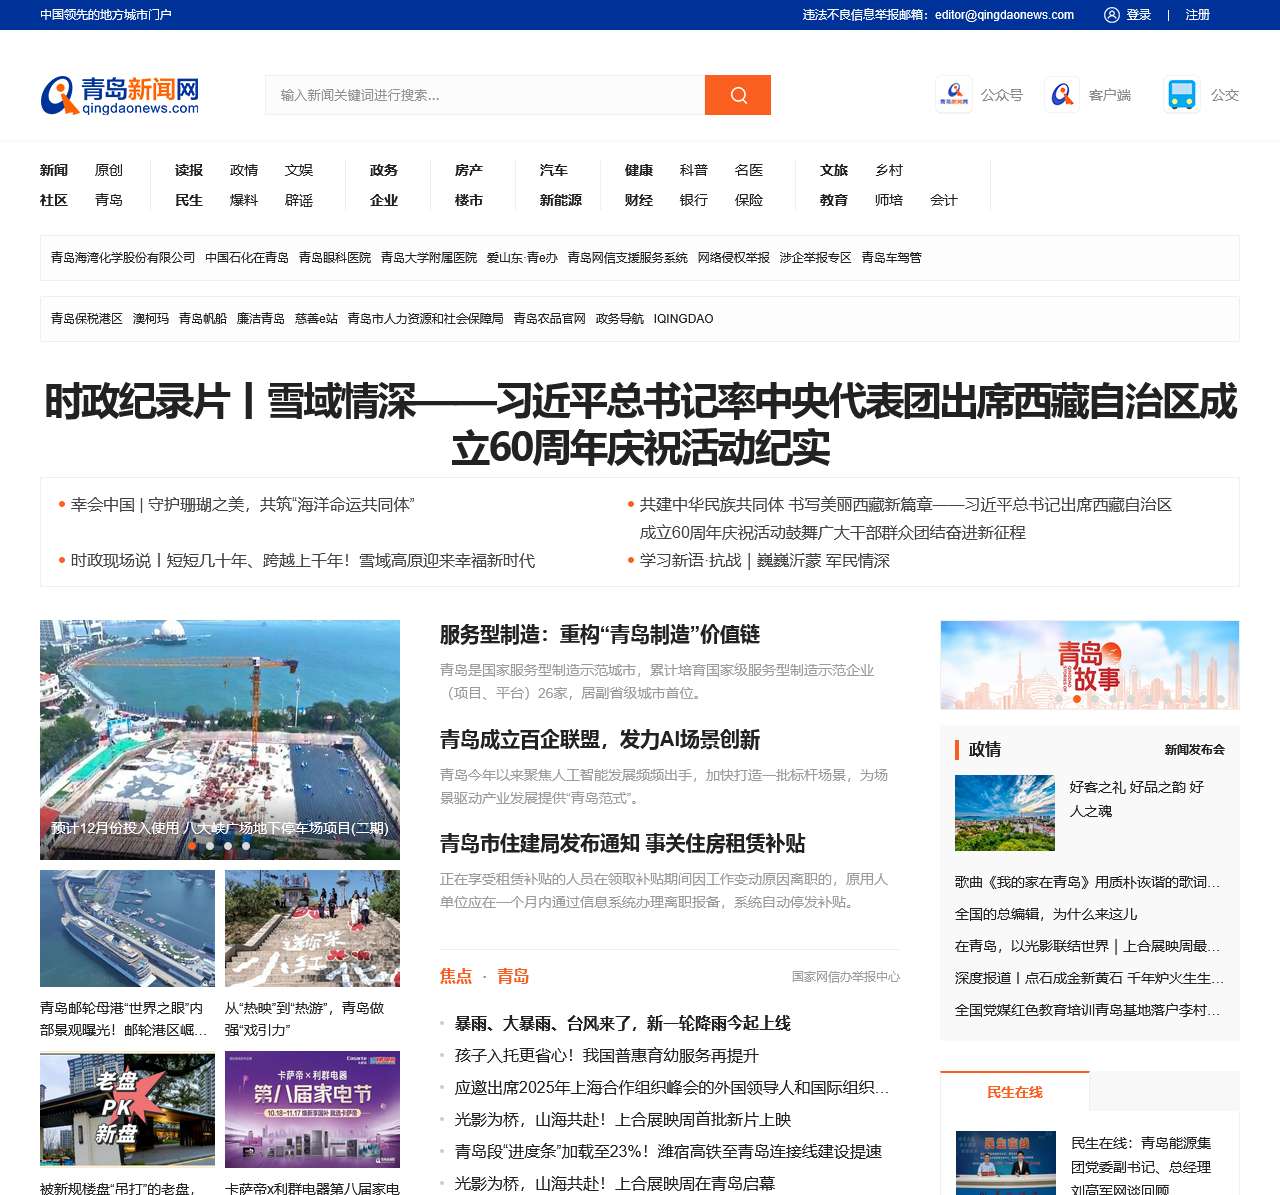Open the 公众号 WeChat account icon
1280x1195 pixels.
point(954,95)
